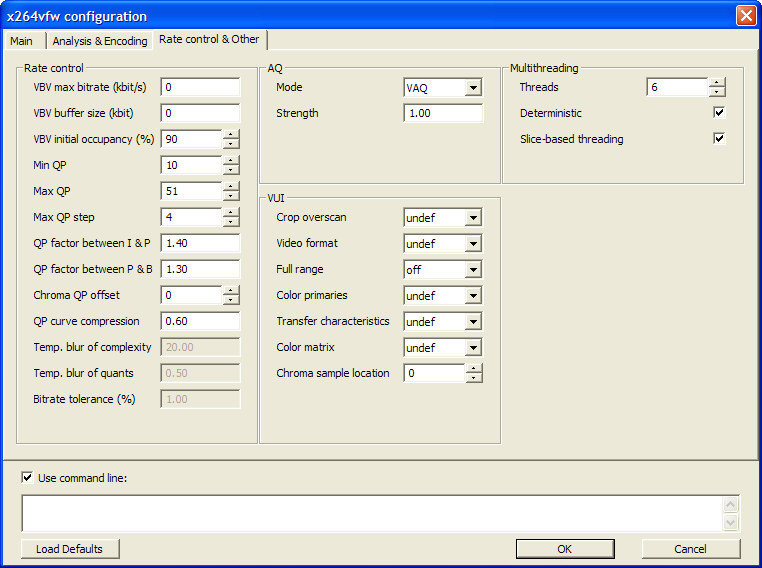Click the QP factor between P & B field

coord(200,269)
